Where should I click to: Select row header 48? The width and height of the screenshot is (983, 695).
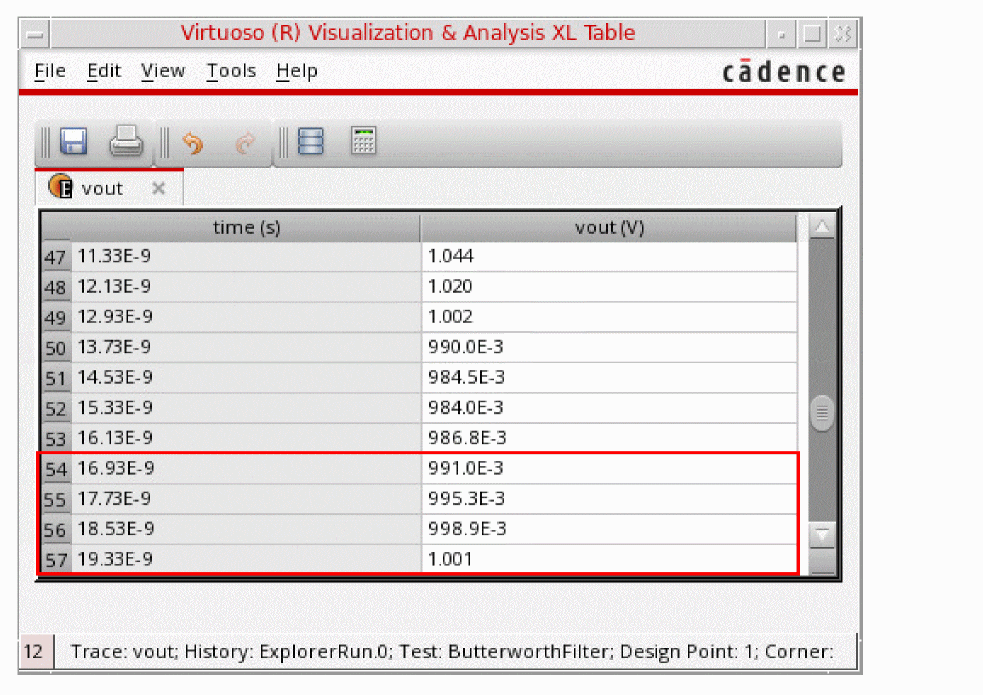pyautogui.click(x=56, y=287)
